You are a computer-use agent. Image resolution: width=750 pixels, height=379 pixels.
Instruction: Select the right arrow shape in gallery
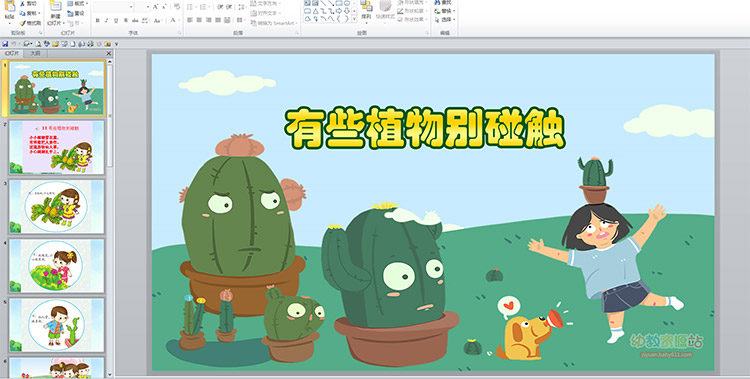pos(339,11)
